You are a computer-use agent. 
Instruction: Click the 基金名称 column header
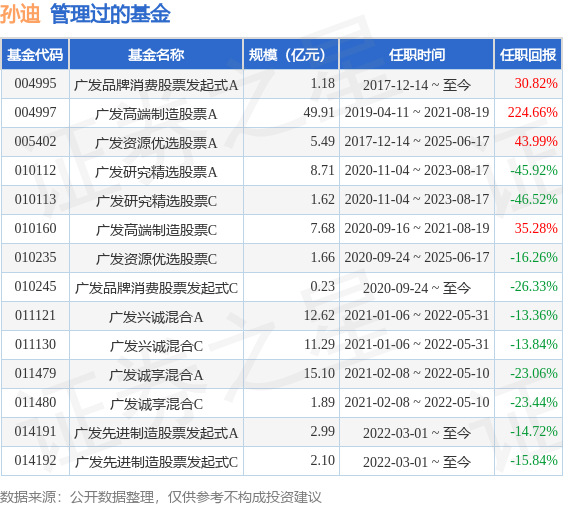156,55
